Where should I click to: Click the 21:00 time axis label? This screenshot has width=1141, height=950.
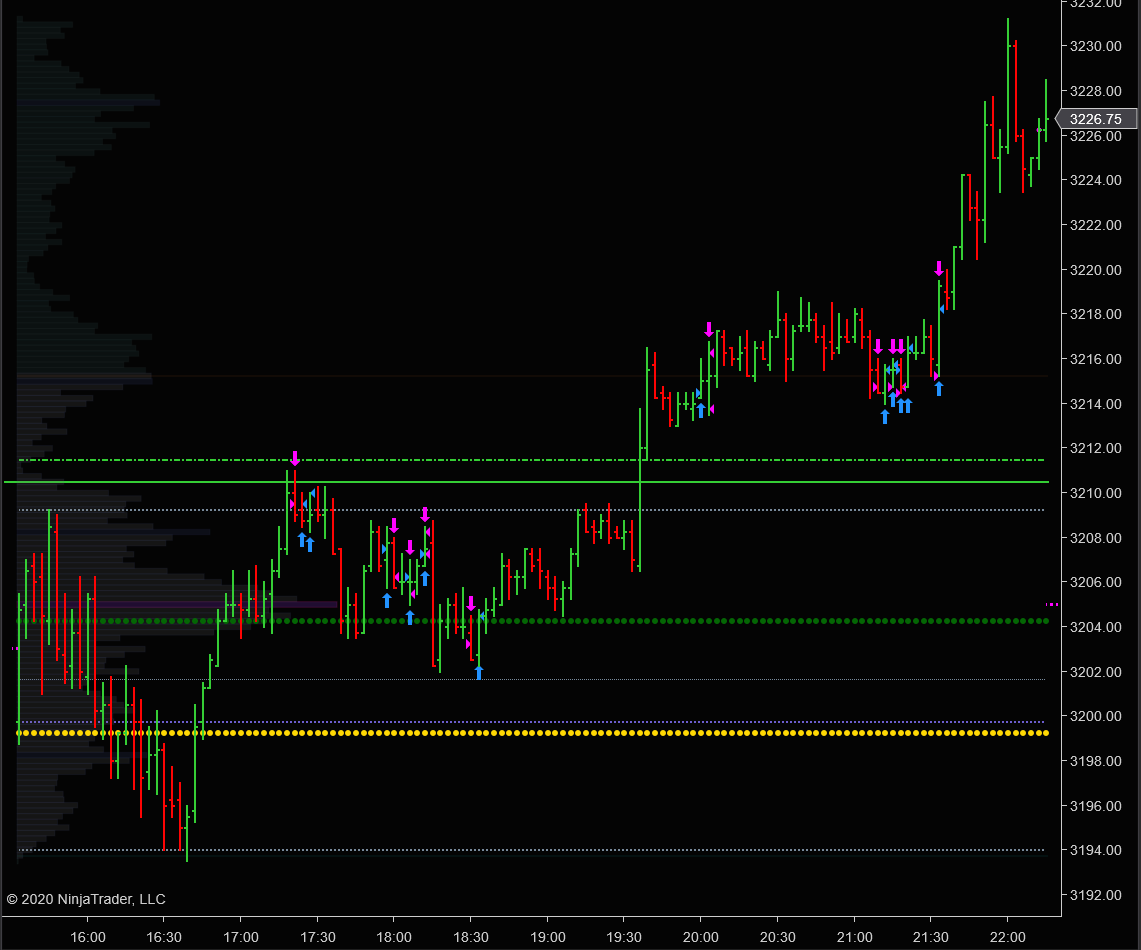tap(854, 937)
